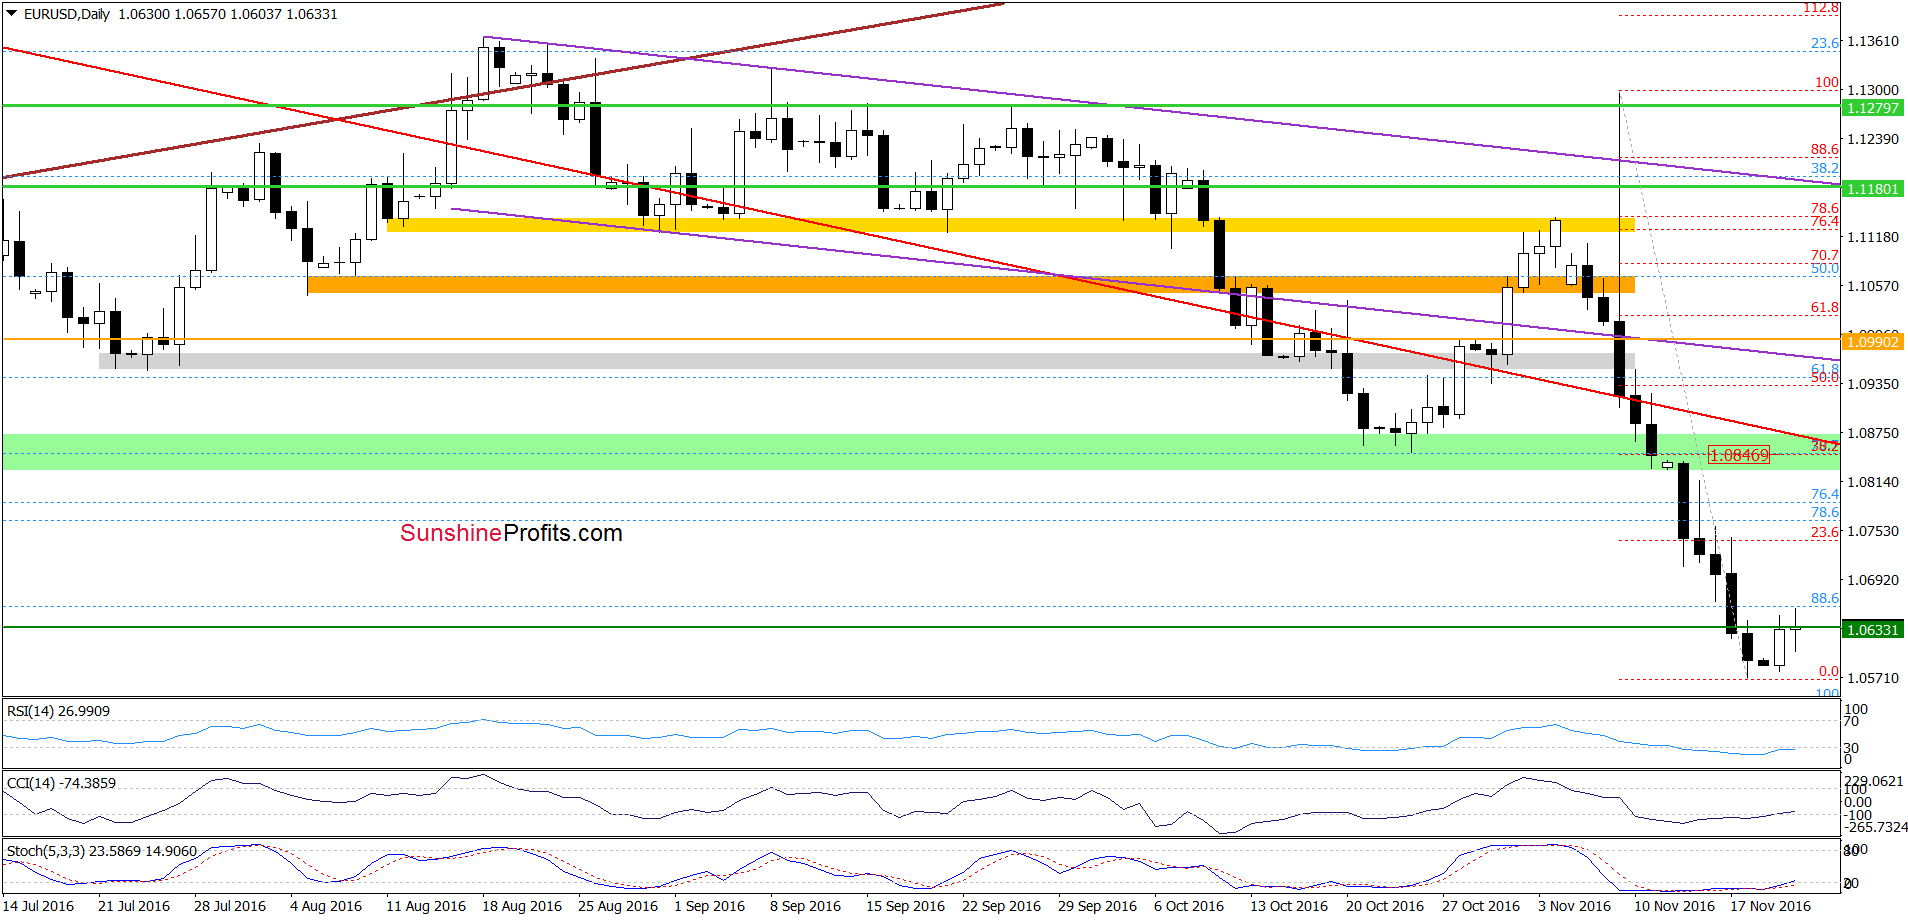The image size is (1908, 920).
Task: Click the 1.09350 value on price axis
Action: (1873, 384)
